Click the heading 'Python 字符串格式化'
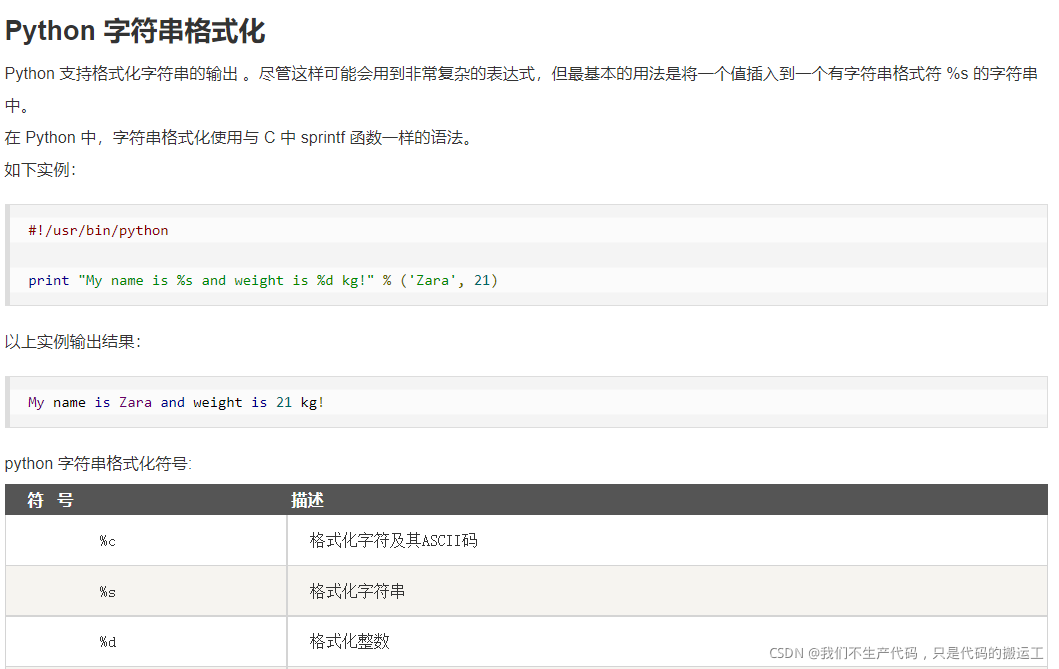The height and width of the screenshot is (669, 1059). 135,31
